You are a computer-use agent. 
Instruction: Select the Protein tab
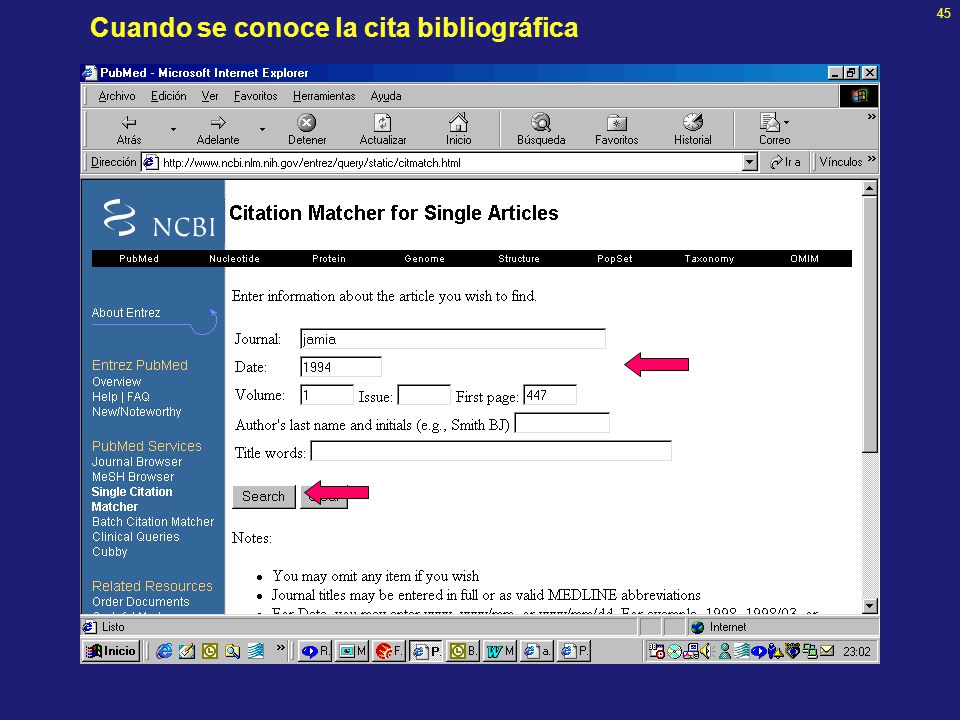coord(329,258)
